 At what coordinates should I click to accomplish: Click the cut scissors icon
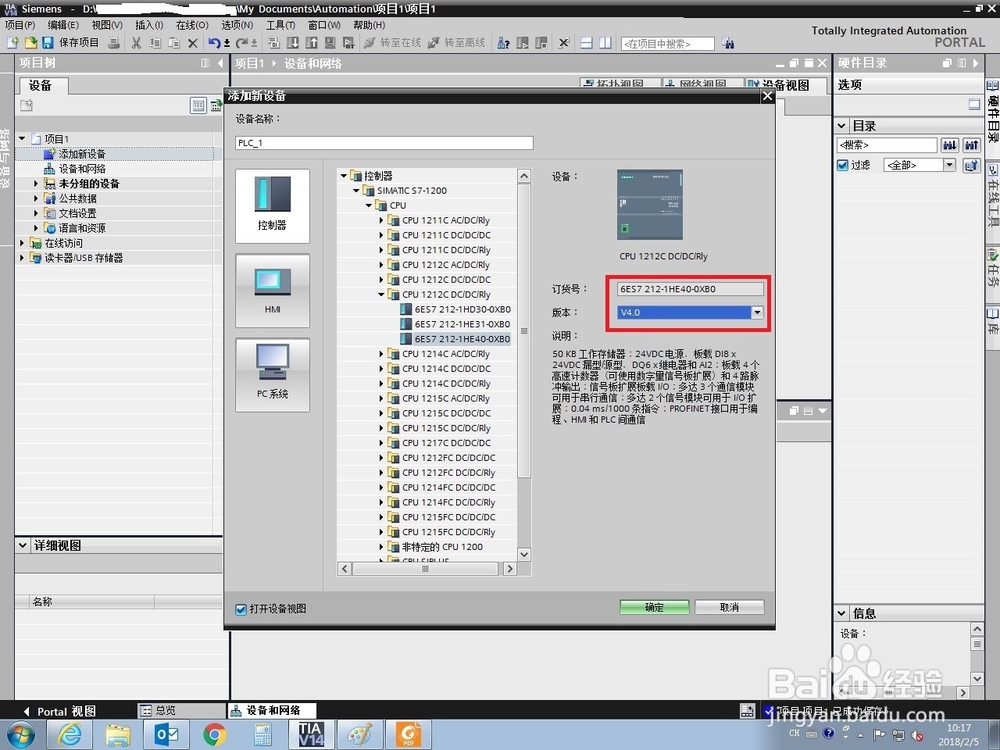coord(136,43)
